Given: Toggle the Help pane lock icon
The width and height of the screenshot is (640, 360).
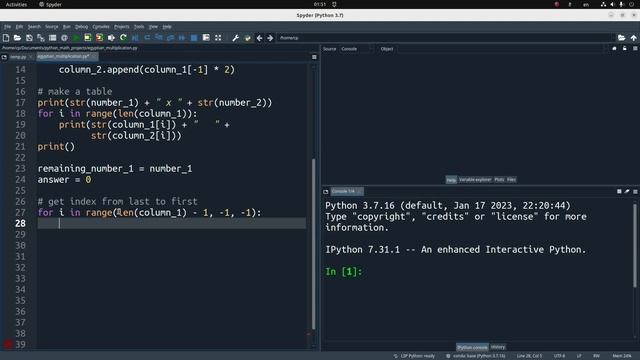Looking at the screenshot, I should [624, 49].
